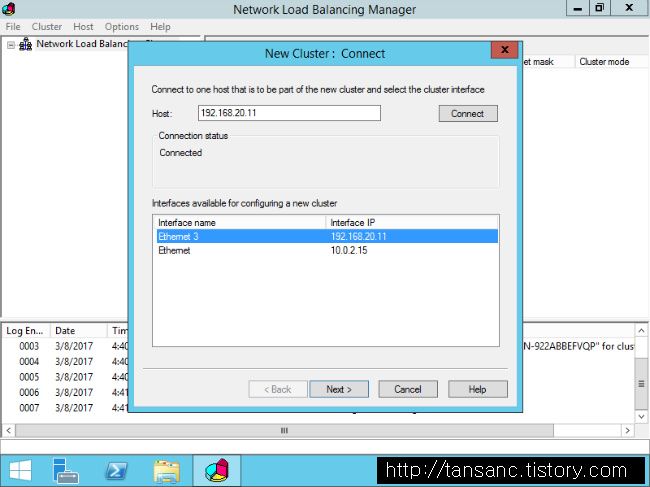Viewport: 650px width, 487px height.
Task: Click the Interface name column header
Action: [240, 223]
